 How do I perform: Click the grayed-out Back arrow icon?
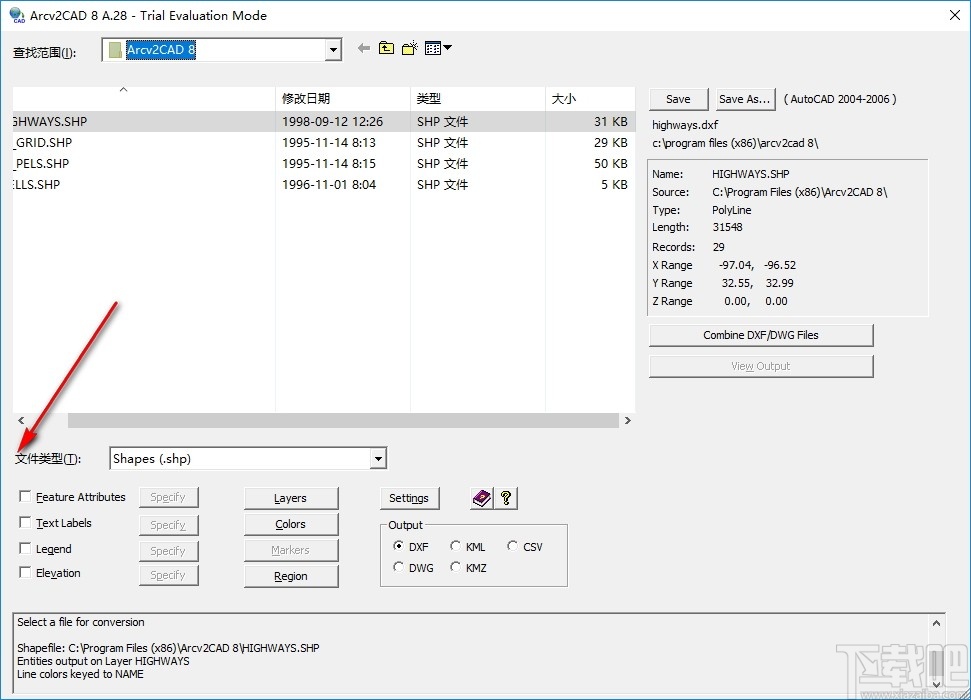[x=363, y=47]
